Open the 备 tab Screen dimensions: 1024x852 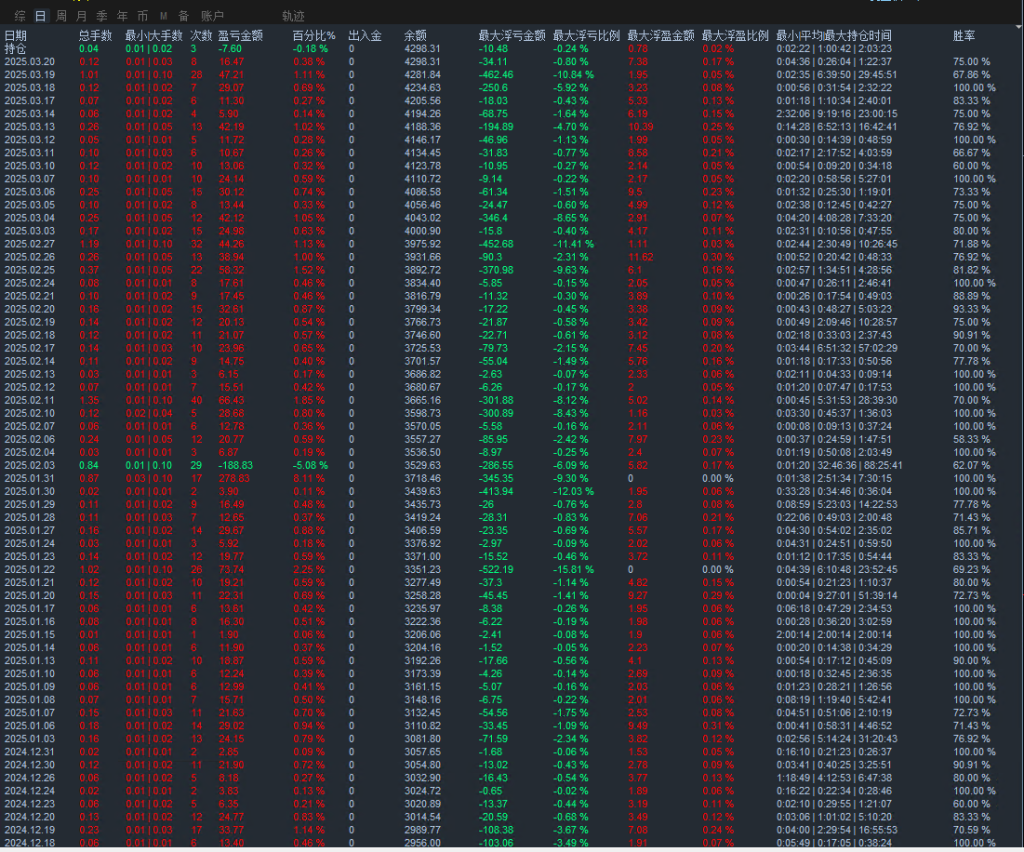pyautogui.click(x=182, y=16)
